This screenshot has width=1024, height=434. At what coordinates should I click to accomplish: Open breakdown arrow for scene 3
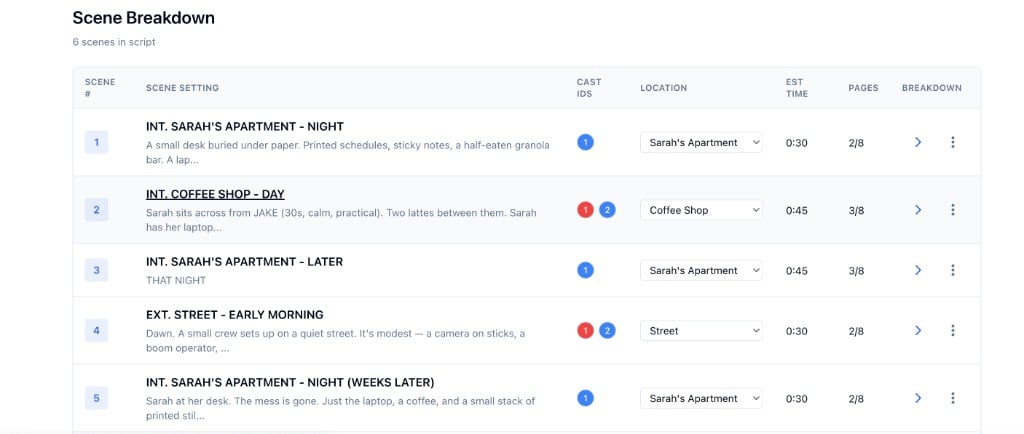(x=918, y=270)
